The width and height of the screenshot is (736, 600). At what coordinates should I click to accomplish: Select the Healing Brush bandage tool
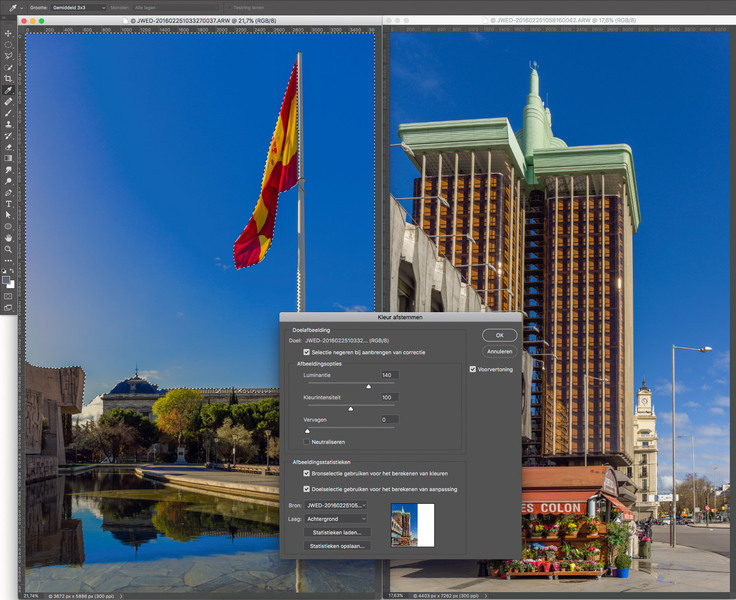pyautogui.click(x=8, y=101)
